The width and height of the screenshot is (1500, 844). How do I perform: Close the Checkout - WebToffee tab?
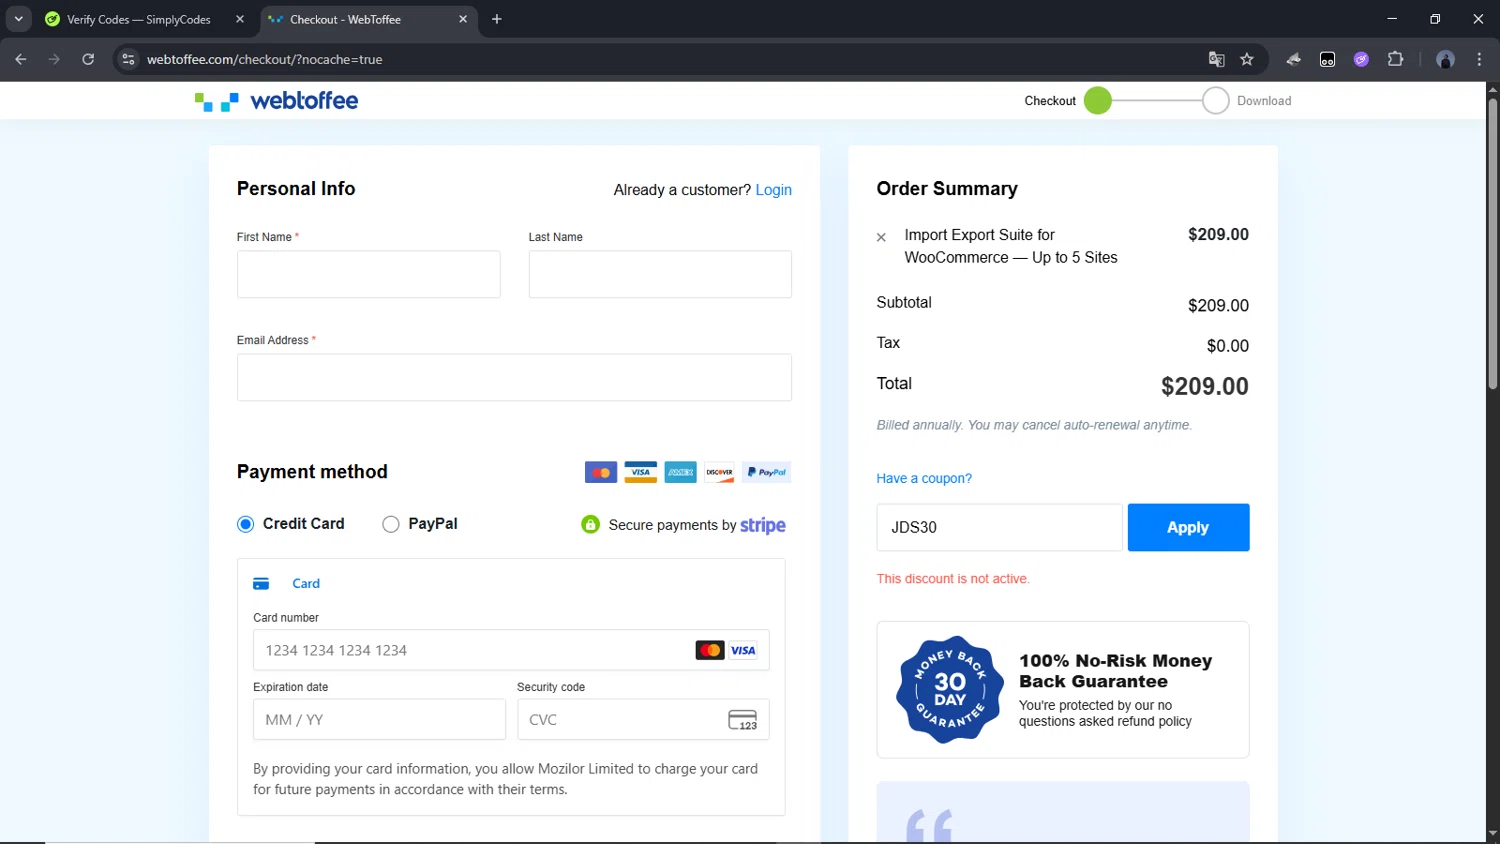point(463,19)
